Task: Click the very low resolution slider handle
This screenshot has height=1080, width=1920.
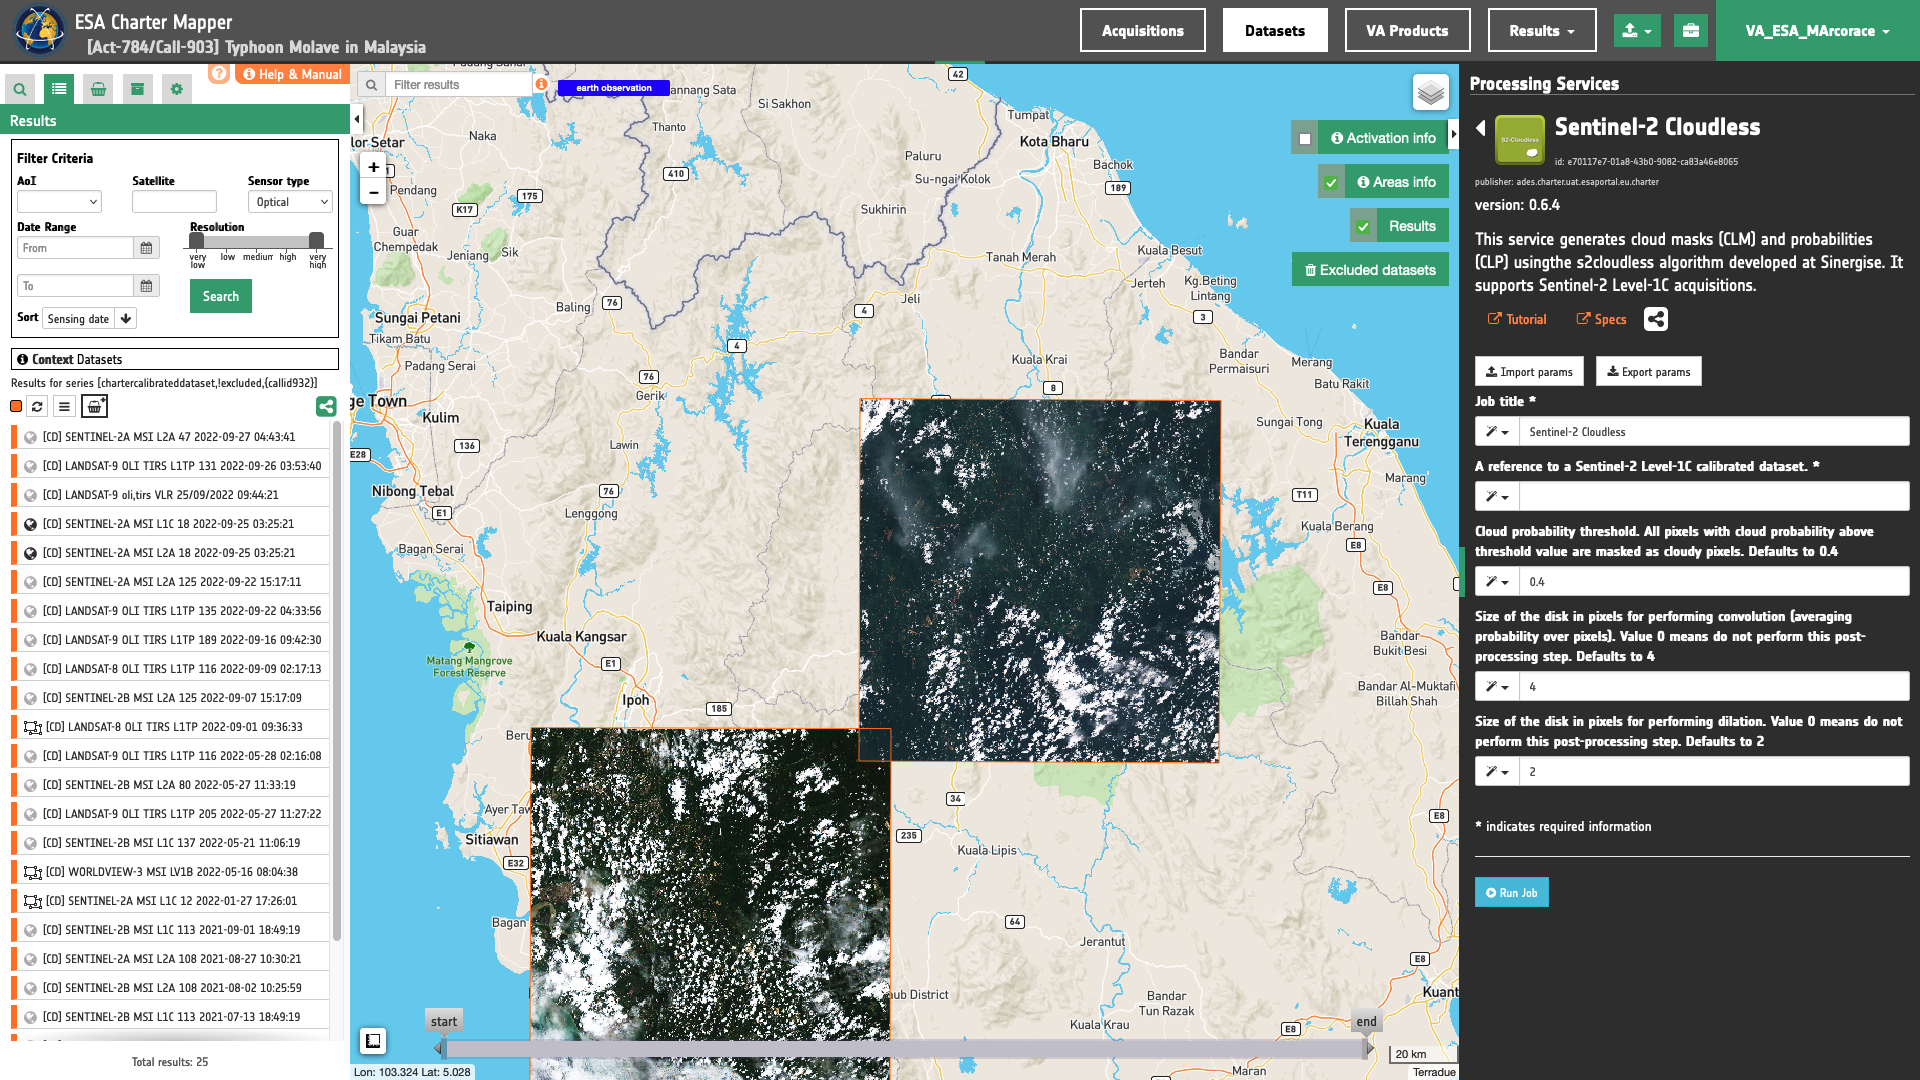Action: (x=197, y=241)
